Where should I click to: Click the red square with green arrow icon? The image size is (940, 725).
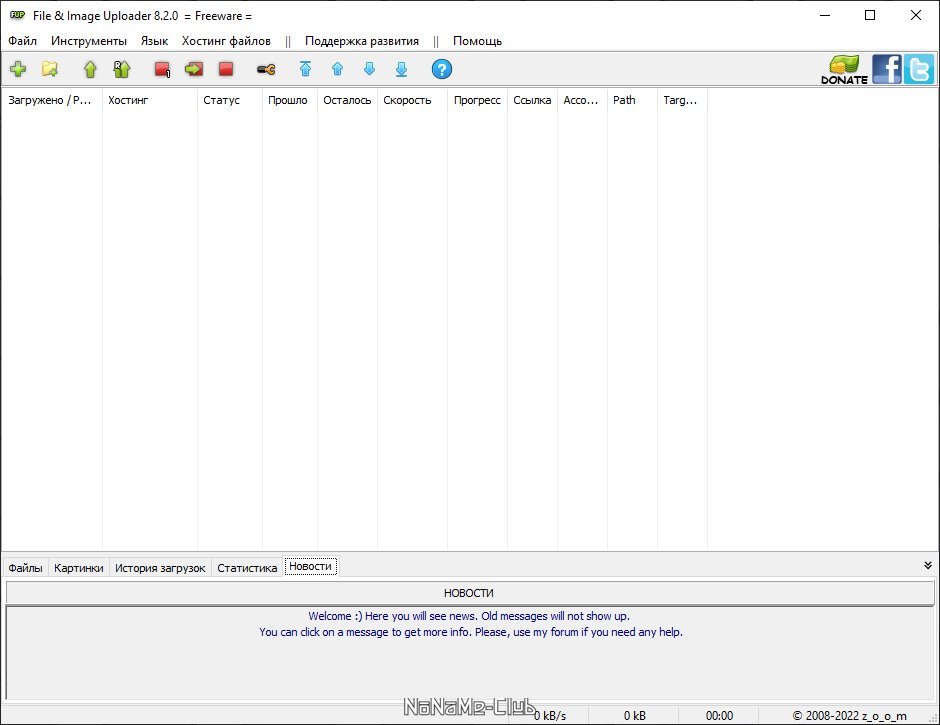194,70
